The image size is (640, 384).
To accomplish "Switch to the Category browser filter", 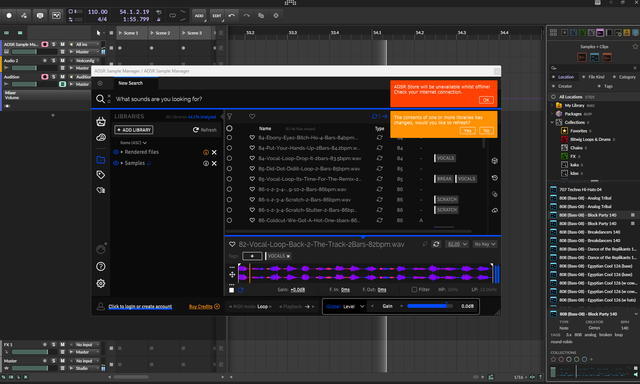I will (x=627, y=77).
